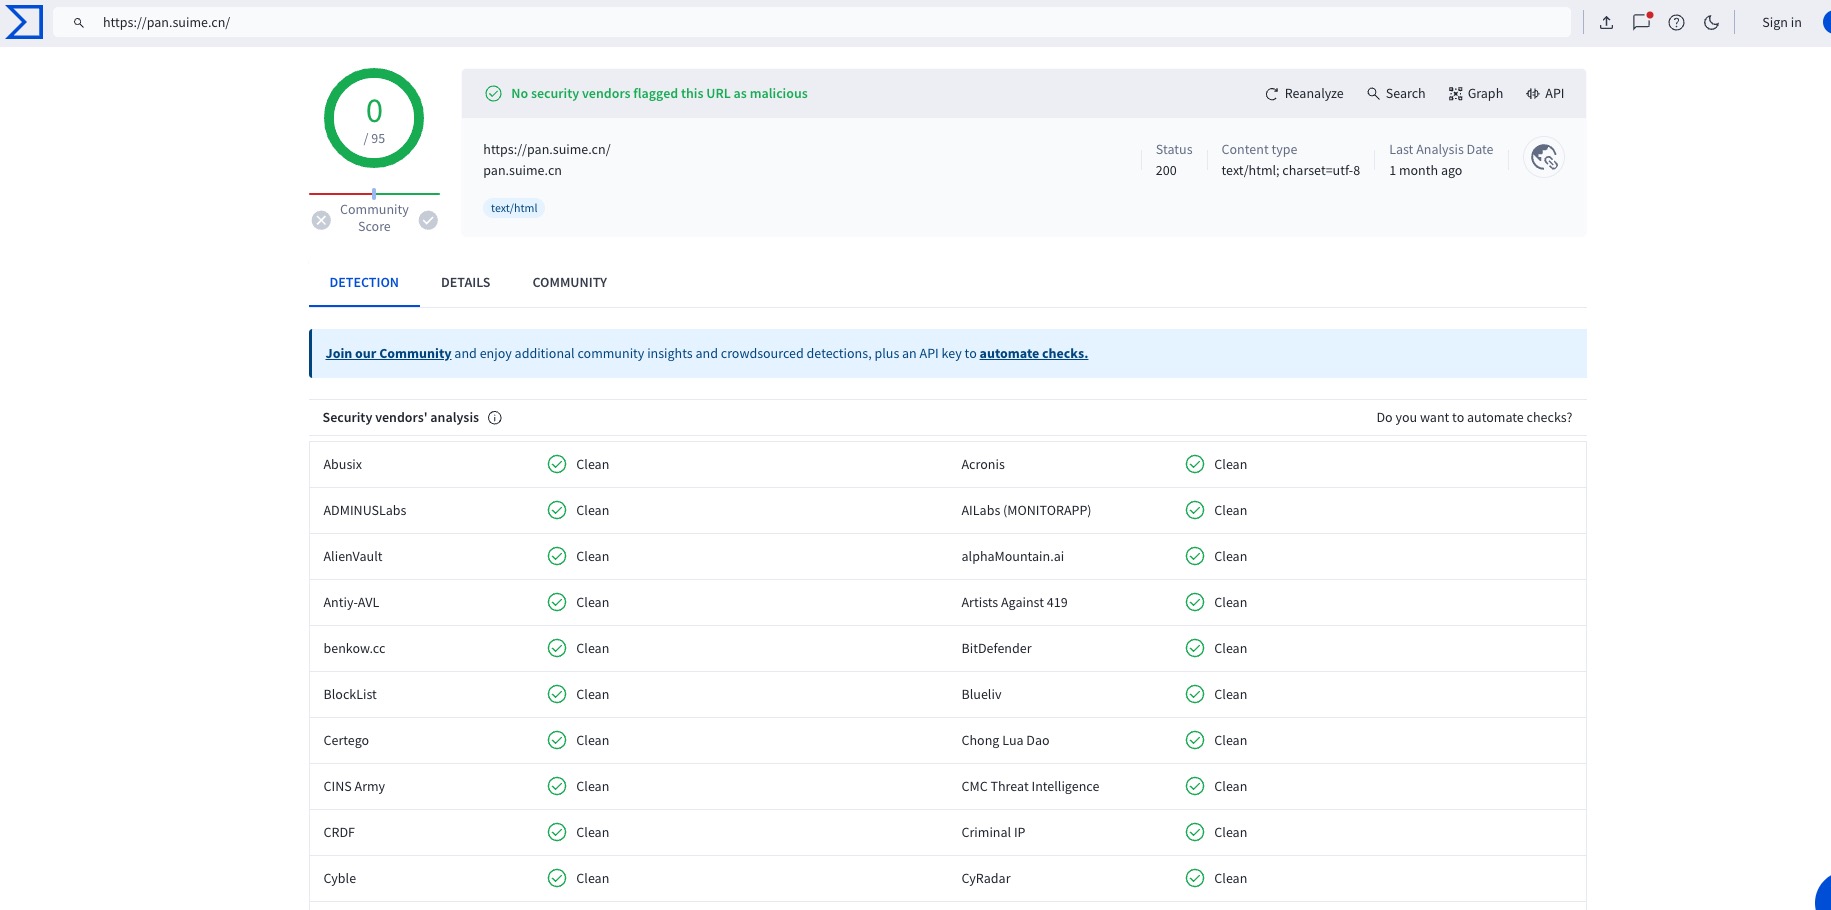Click the API button
The height and width of the screenshot is (910, 1831).
pyautogui.click(x=1545, y=93)
